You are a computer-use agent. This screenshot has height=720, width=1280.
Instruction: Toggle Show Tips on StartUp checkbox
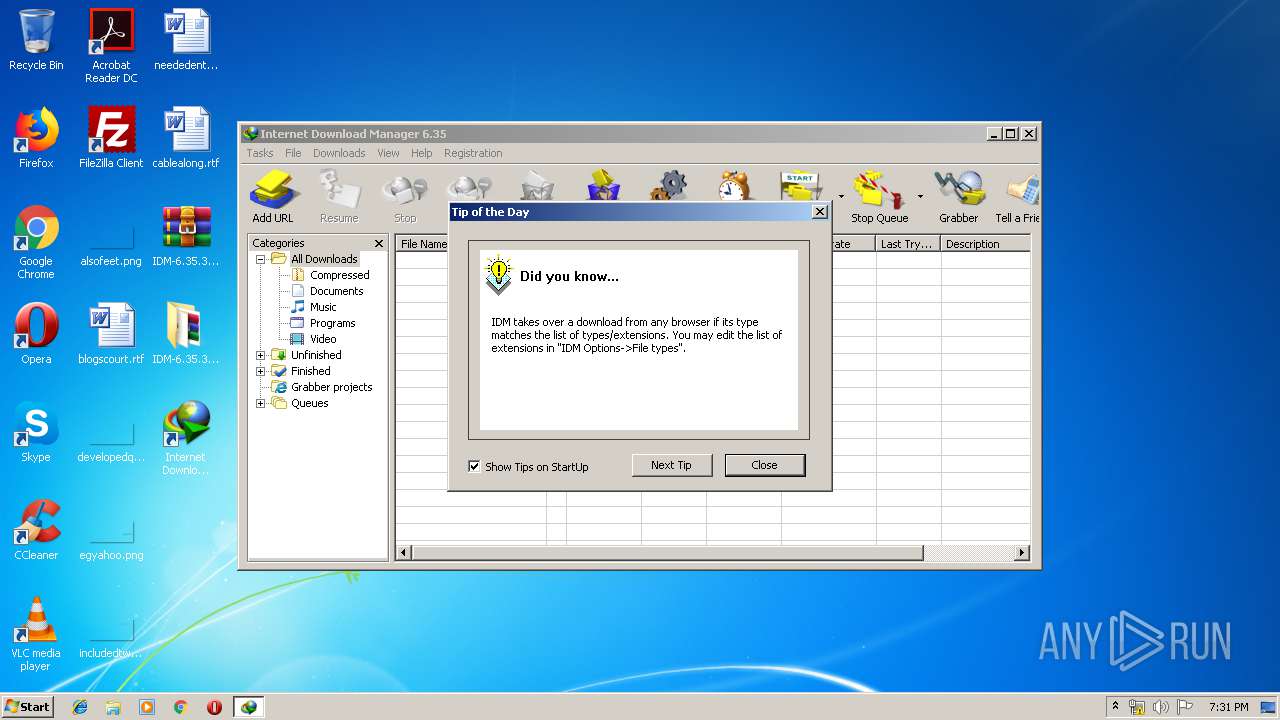474,466
